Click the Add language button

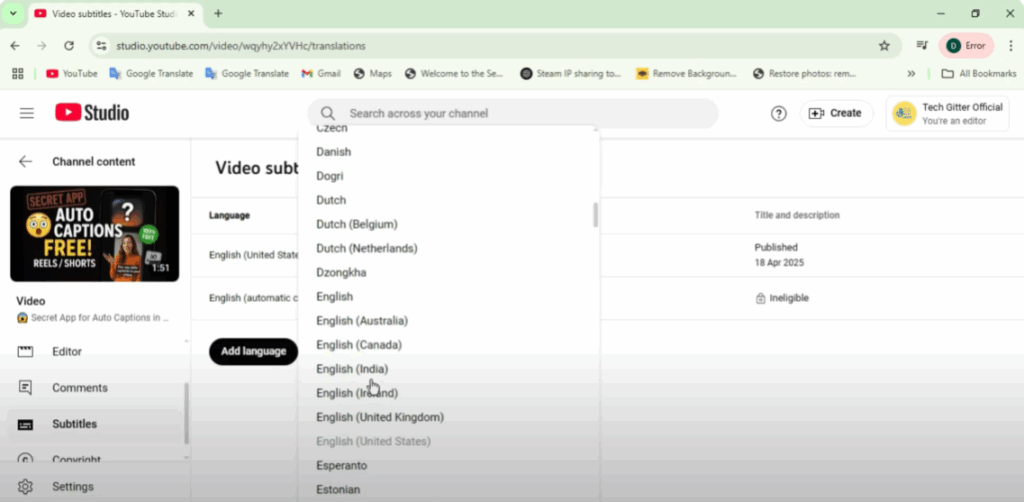click(x=253, y=351)
